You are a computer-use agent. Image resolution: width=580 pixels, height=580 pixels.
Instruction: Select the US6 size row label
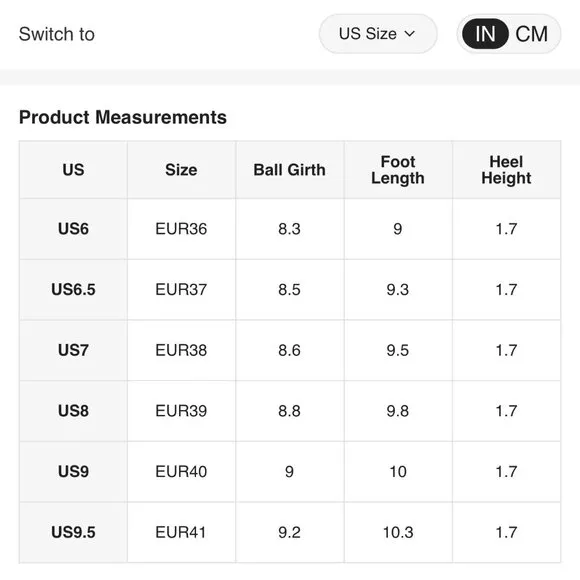pos(73,229)
